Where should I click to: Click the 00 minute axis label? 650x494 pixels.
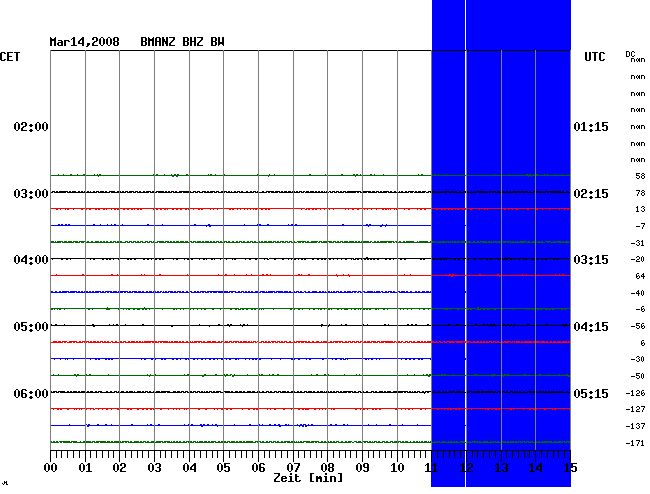51,468
